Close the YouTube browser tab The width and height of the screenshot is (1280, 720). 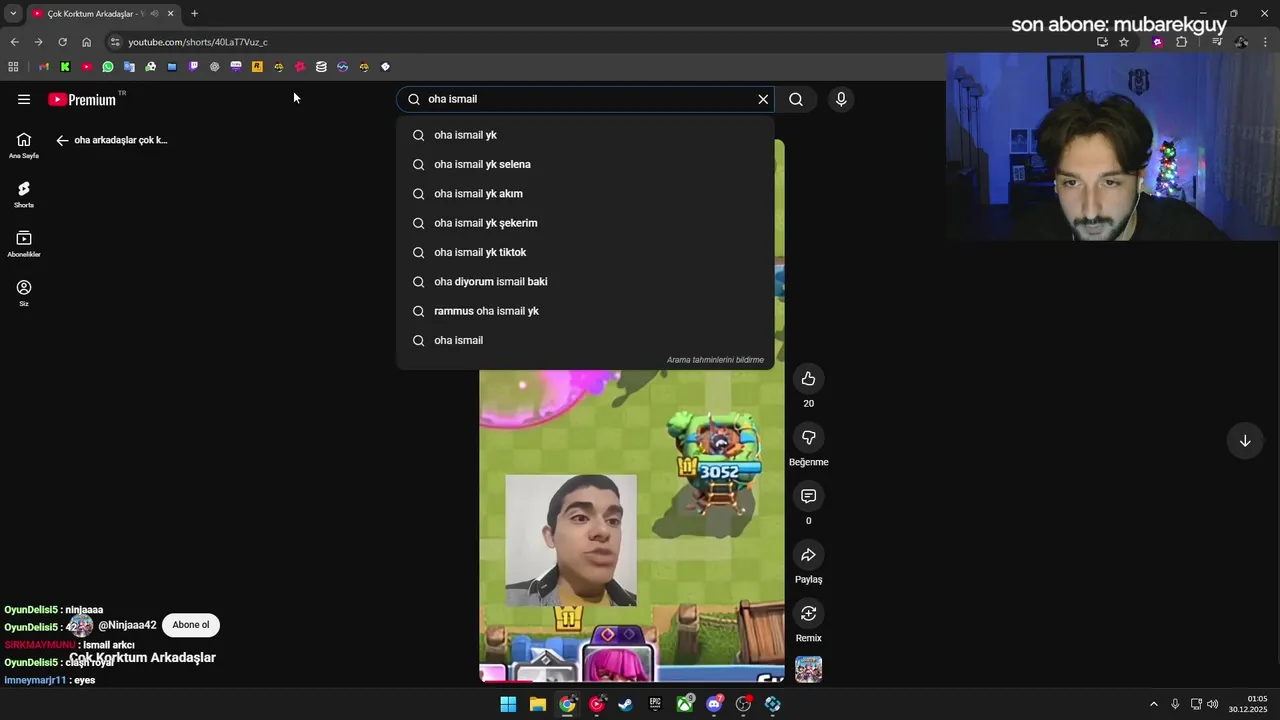tap(170, 14)
